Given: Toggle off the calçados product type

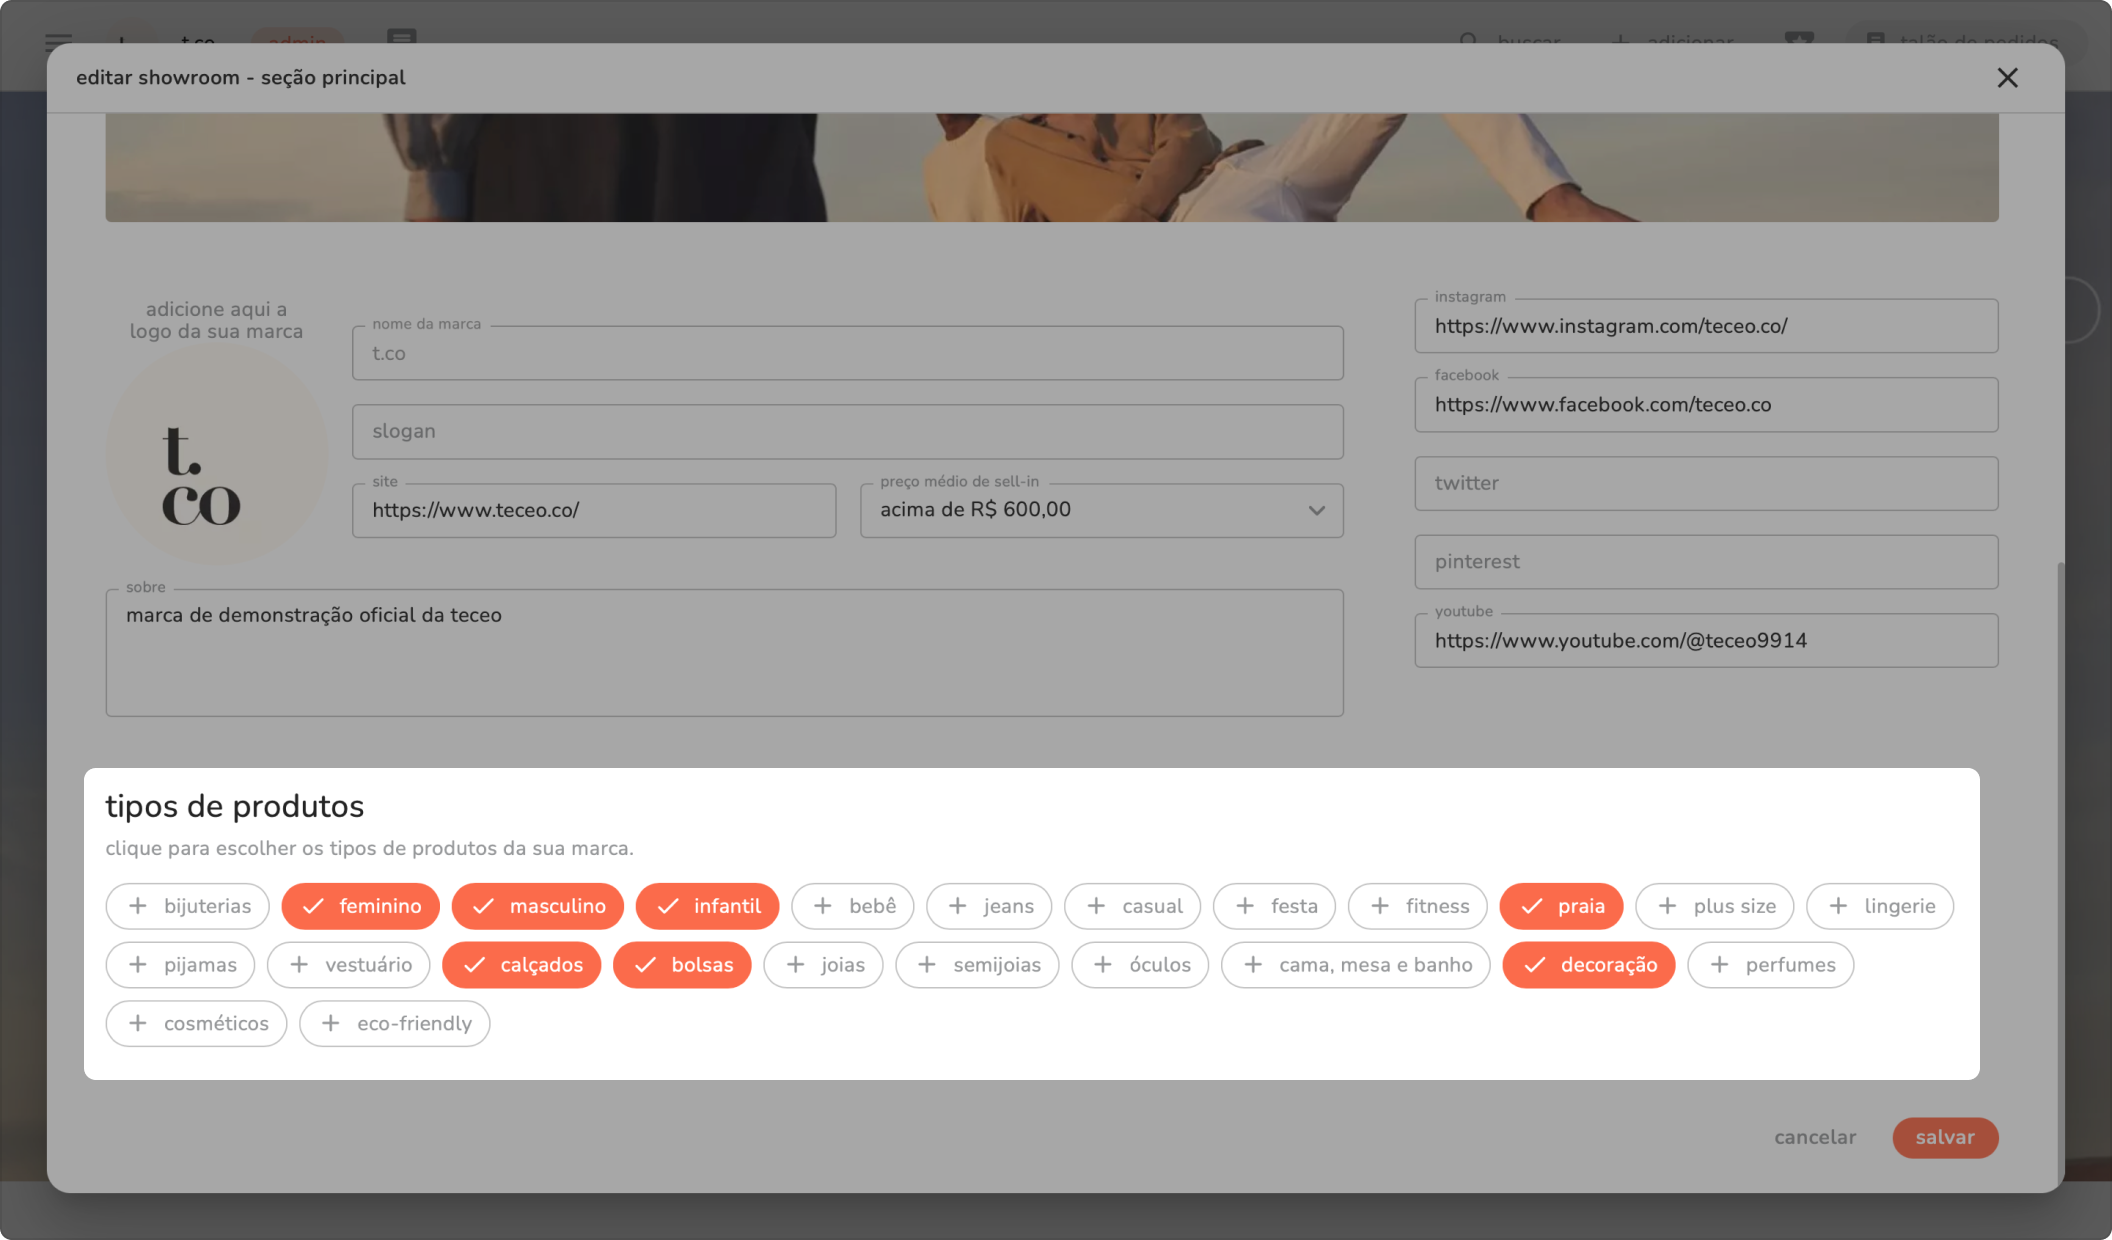Looking at the screenshot, I should [521, 965].
